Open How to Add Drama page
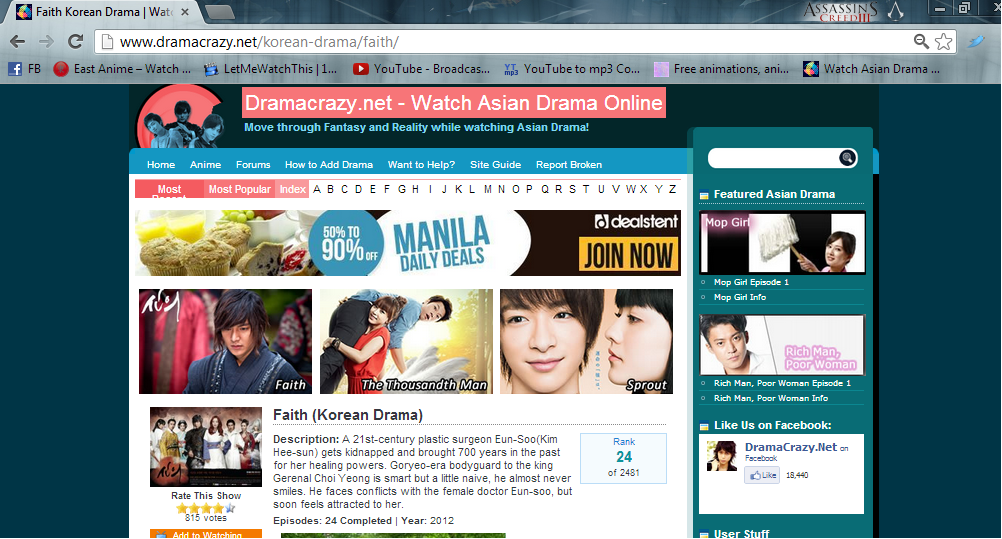Viewport: 1002px width, 539px height. 328,164
